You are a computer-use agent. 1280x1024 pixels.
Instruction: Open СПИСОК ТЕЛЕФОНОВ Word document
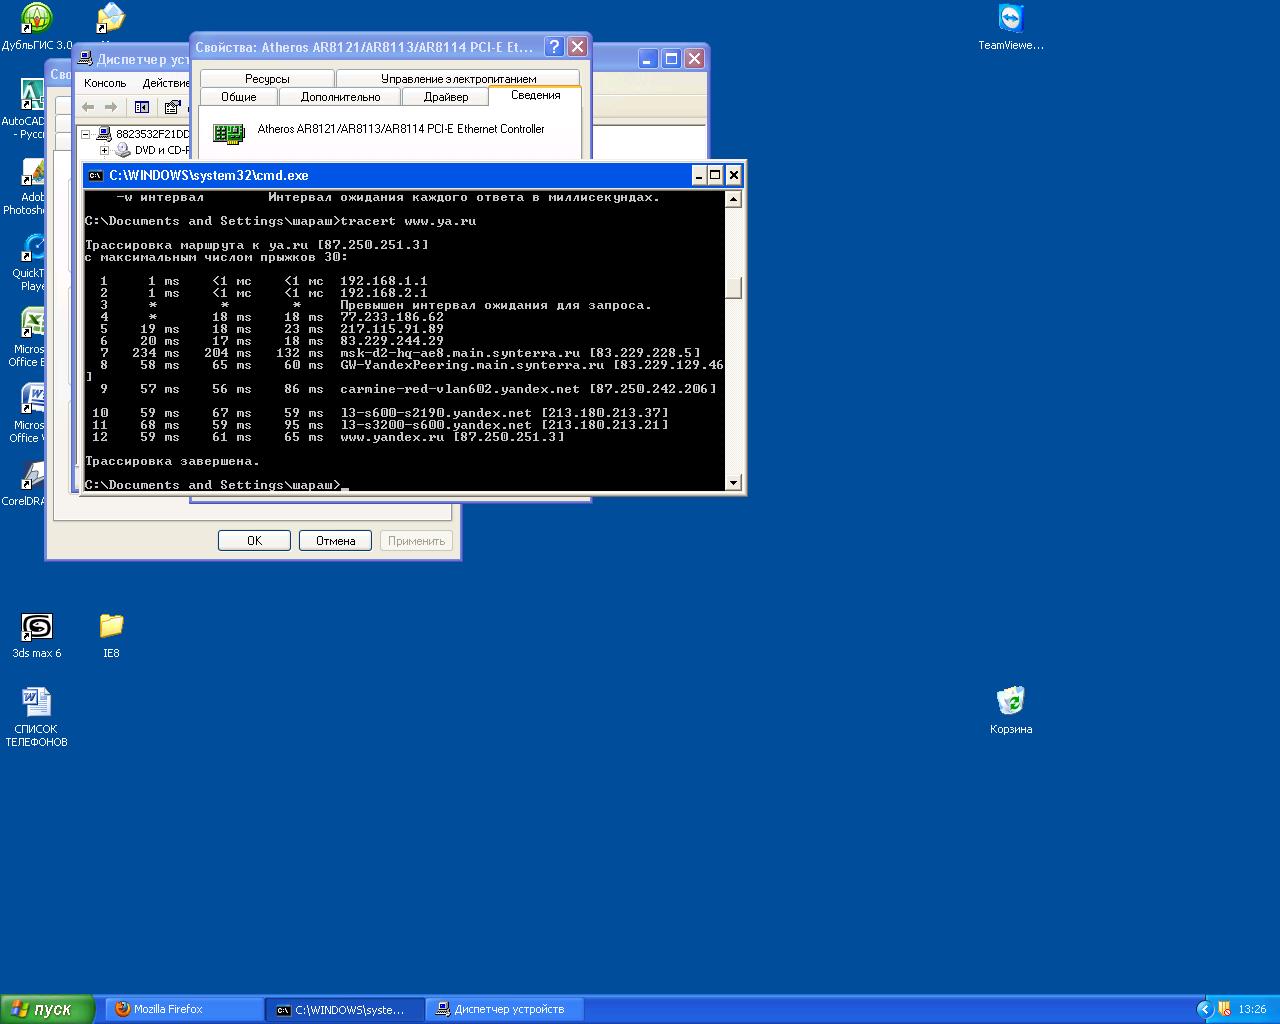(x=37, y=702)
